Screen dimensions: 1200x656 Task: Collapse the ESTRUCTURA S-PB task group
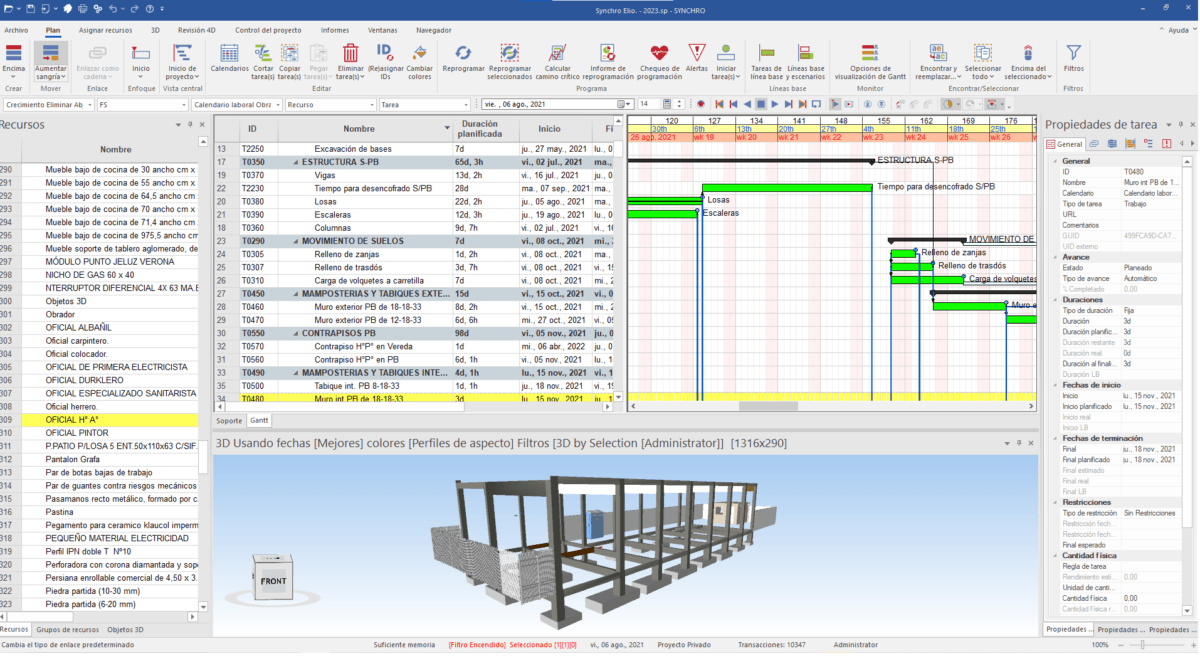point(295,161)
